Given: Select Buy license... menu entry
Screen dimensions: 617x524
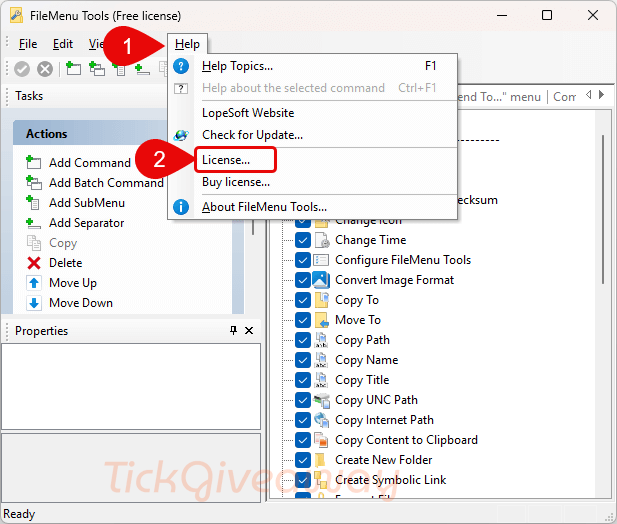Looking at the screenshot, I should (x=314, y=182).
